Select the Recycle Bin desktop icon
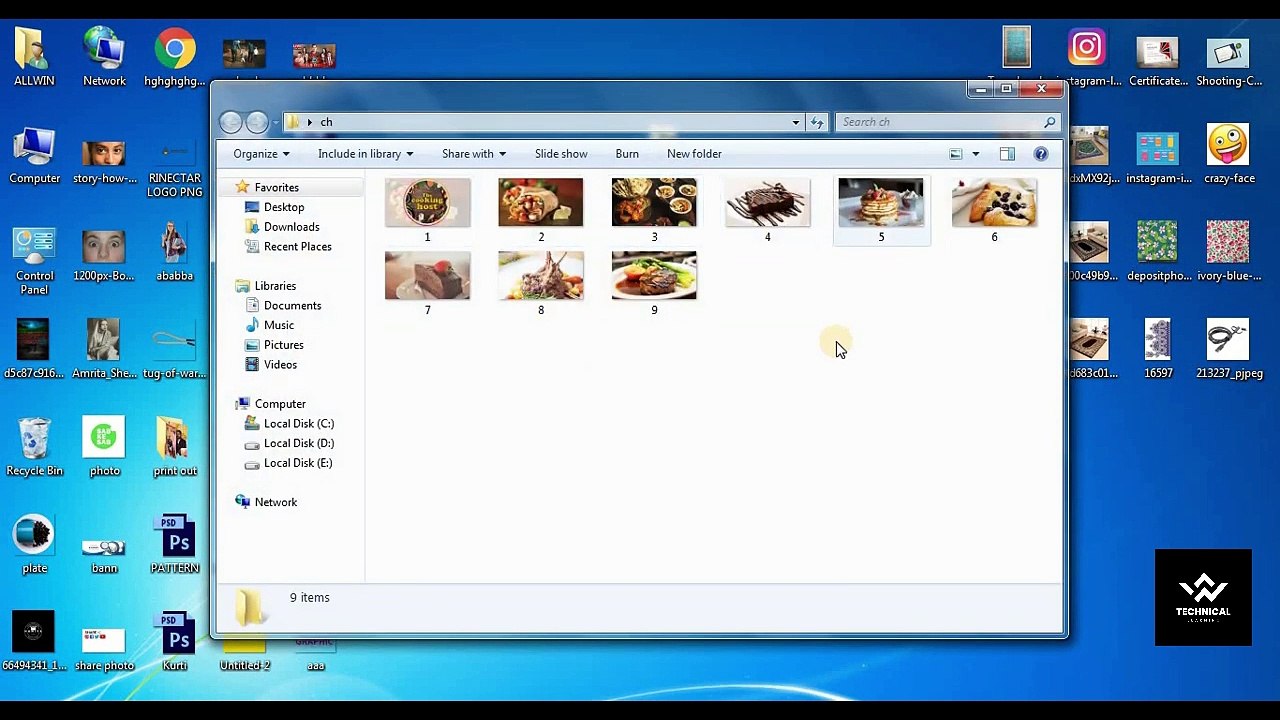Screen dimensions: 1280x720 [34, 447]
